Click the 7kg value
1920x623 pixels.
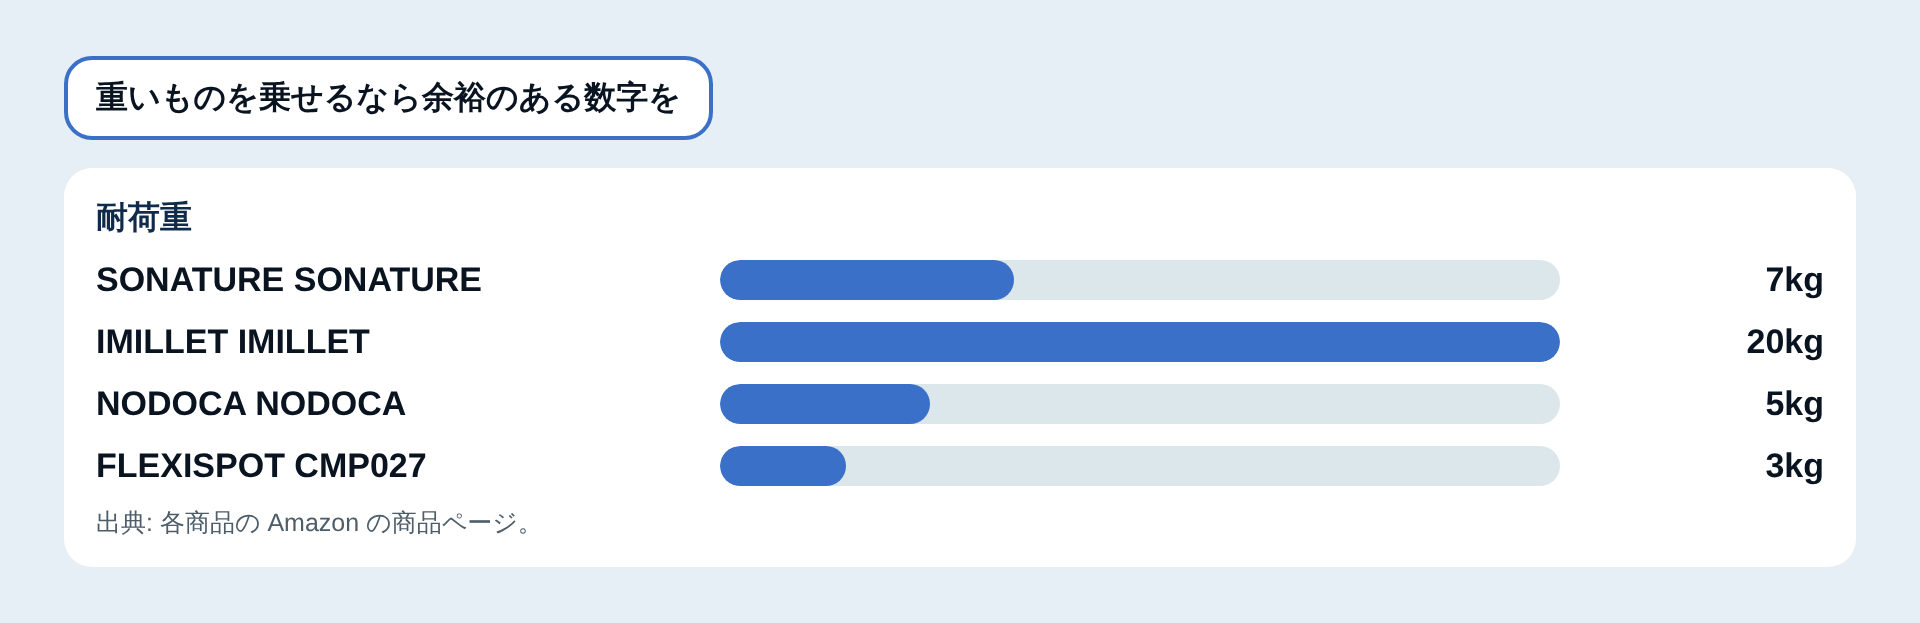(x=1794, y=280)
